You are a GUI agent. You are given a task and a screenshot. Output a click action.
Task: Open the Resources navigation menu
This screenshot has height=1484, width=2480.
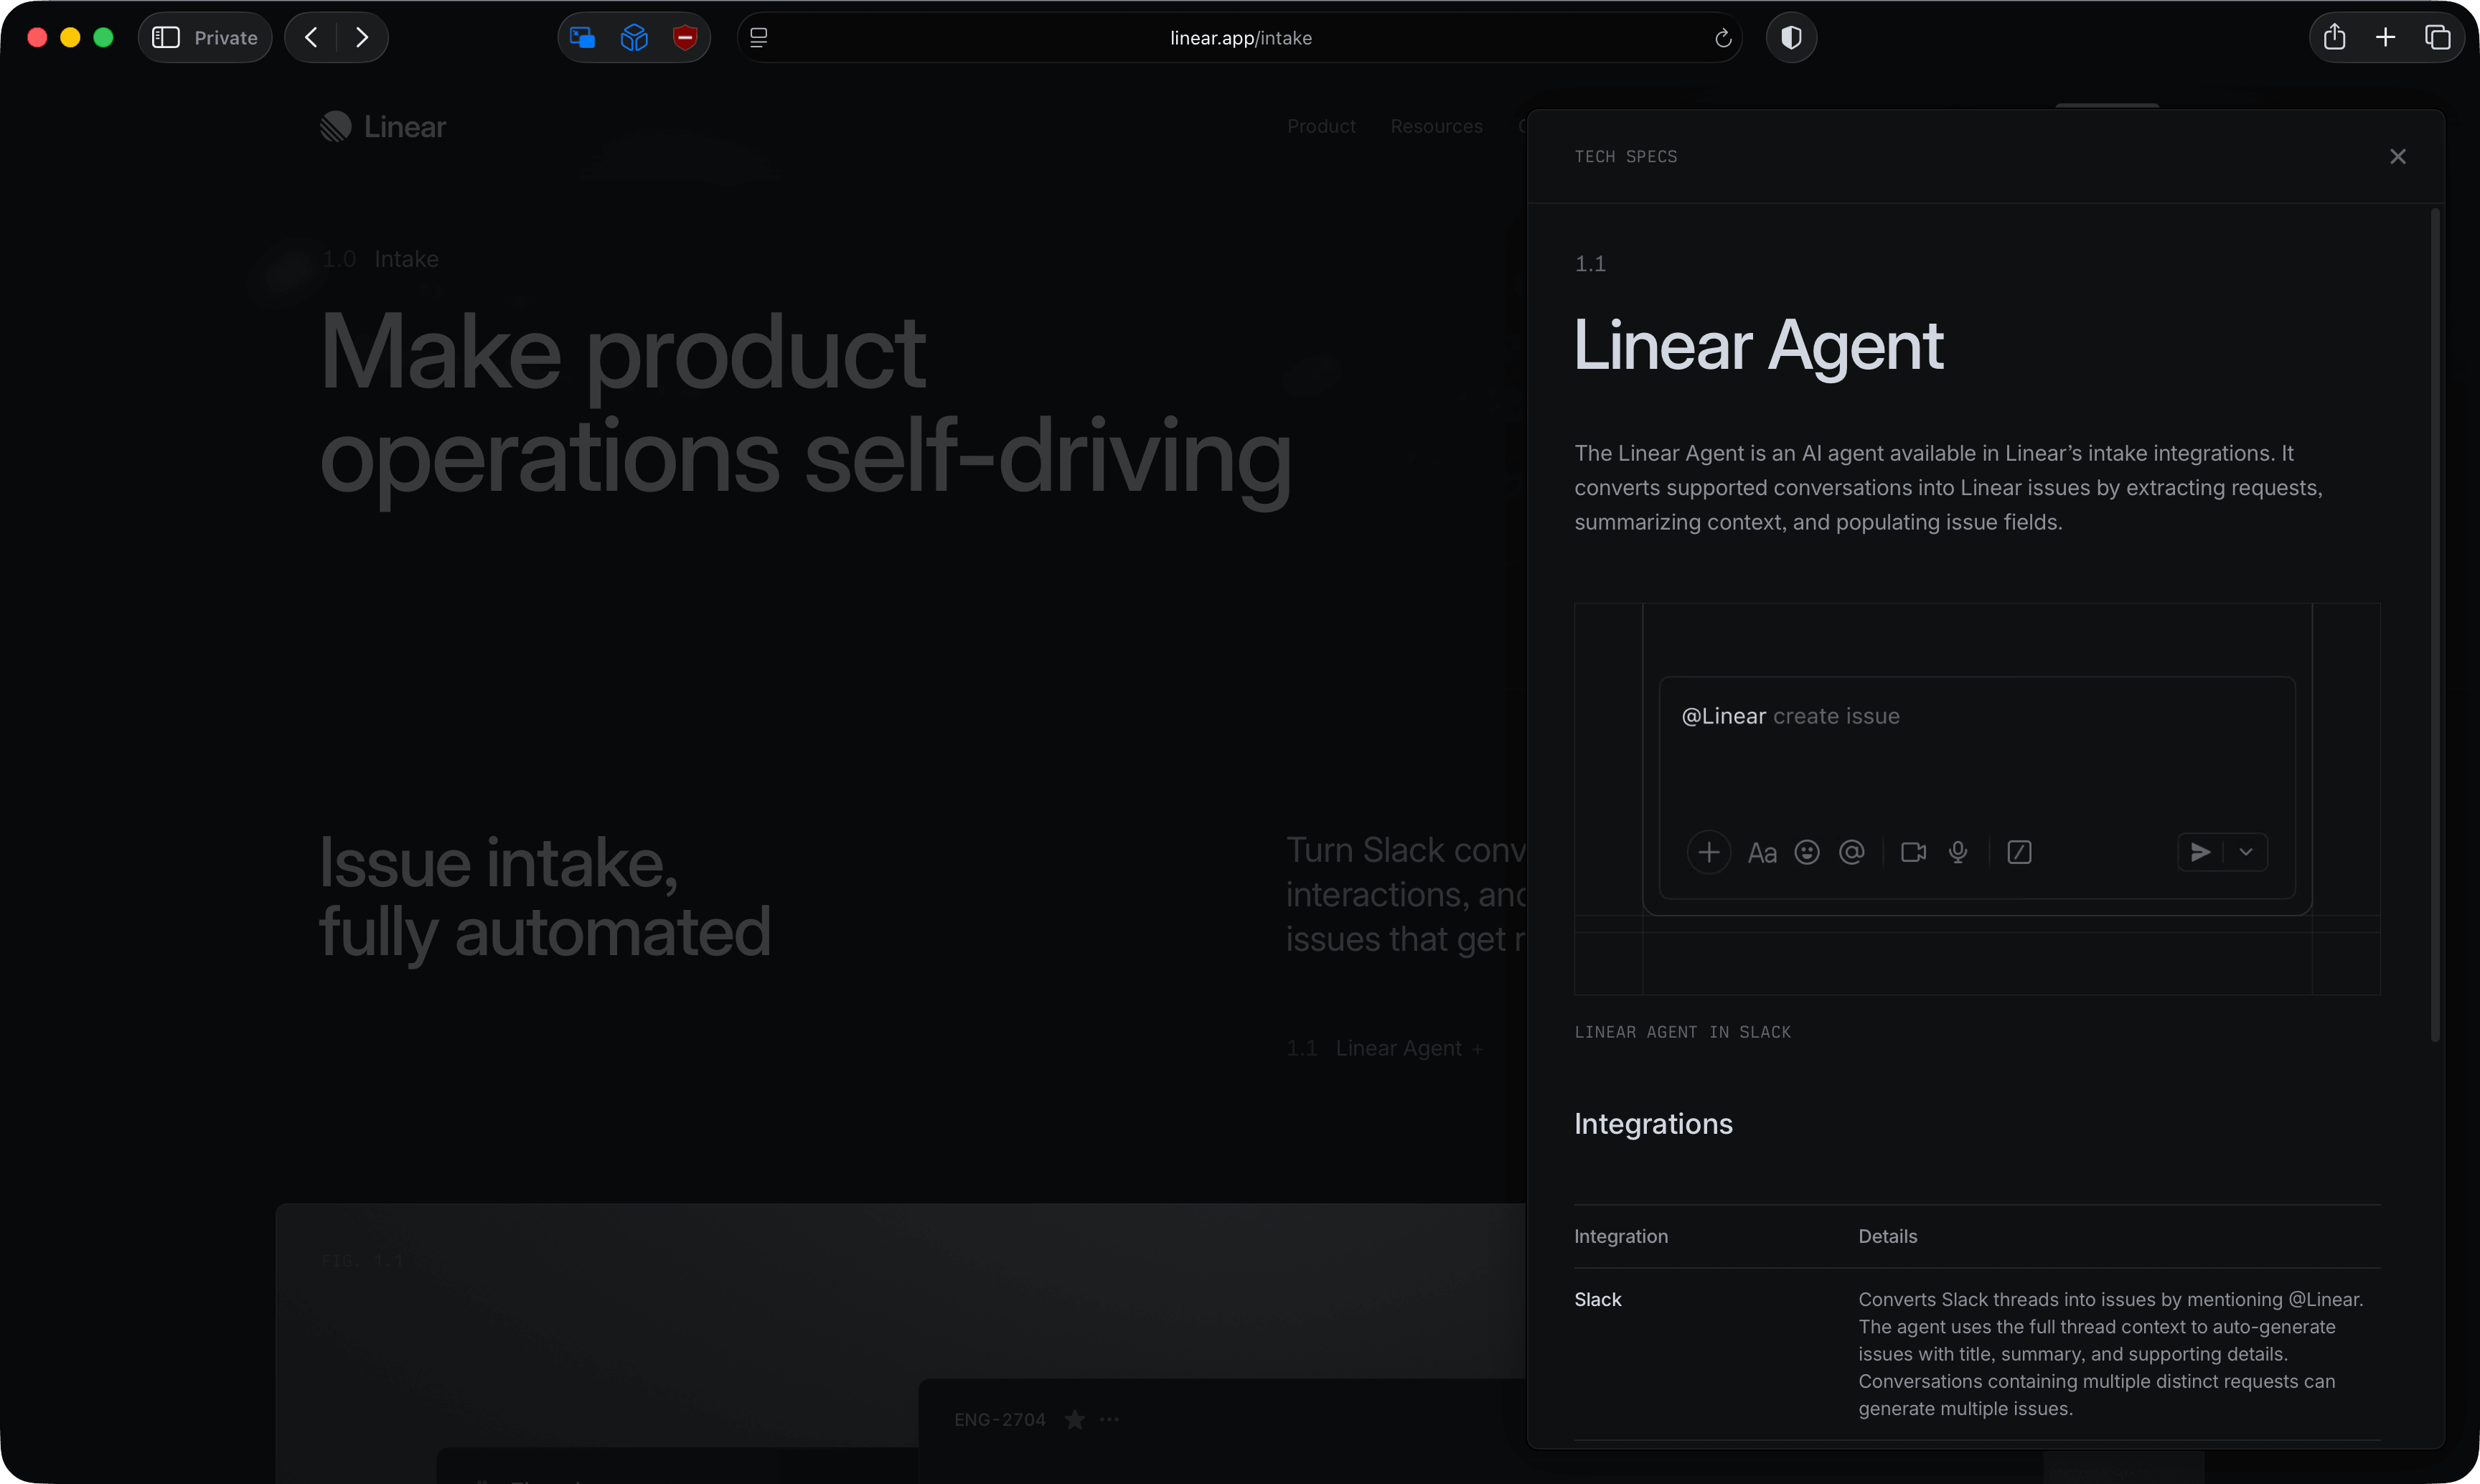[1436, 126]
